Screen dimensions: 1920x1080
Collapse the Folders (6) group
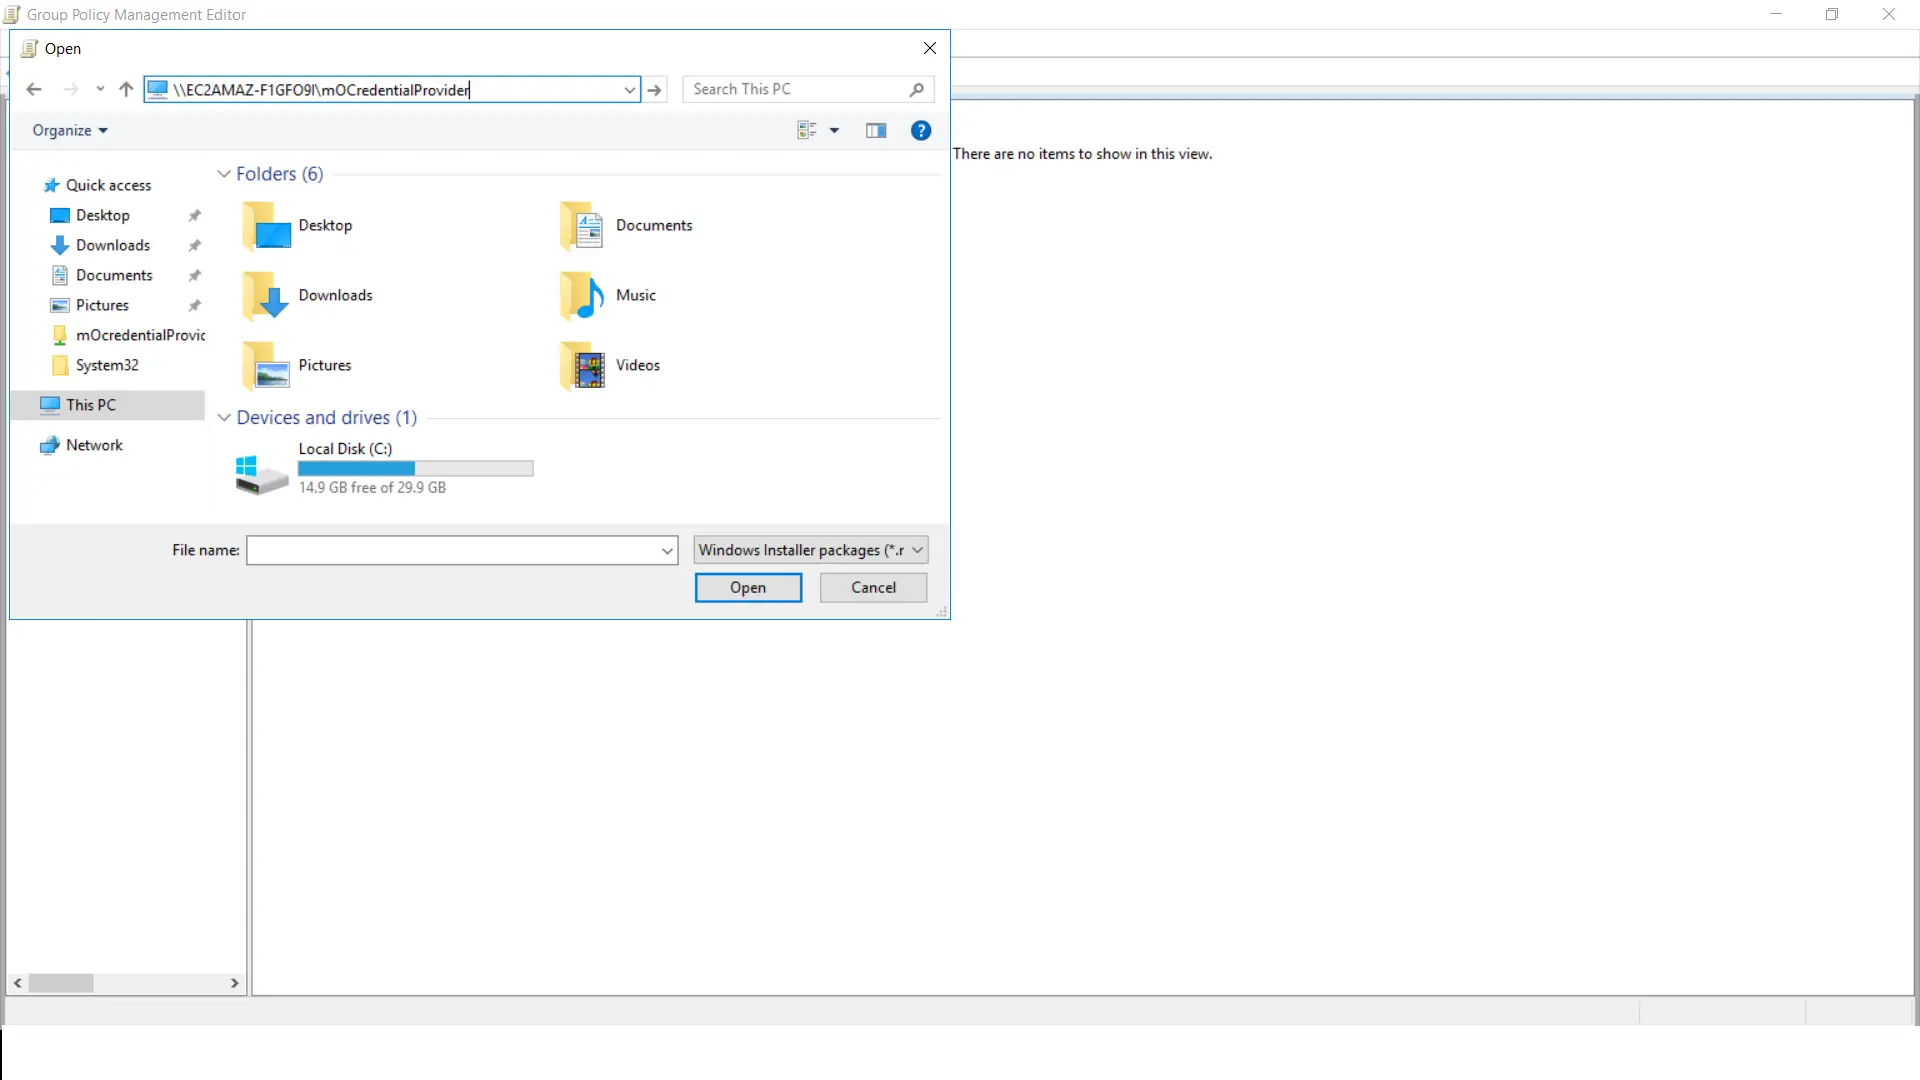click(224, 174)
